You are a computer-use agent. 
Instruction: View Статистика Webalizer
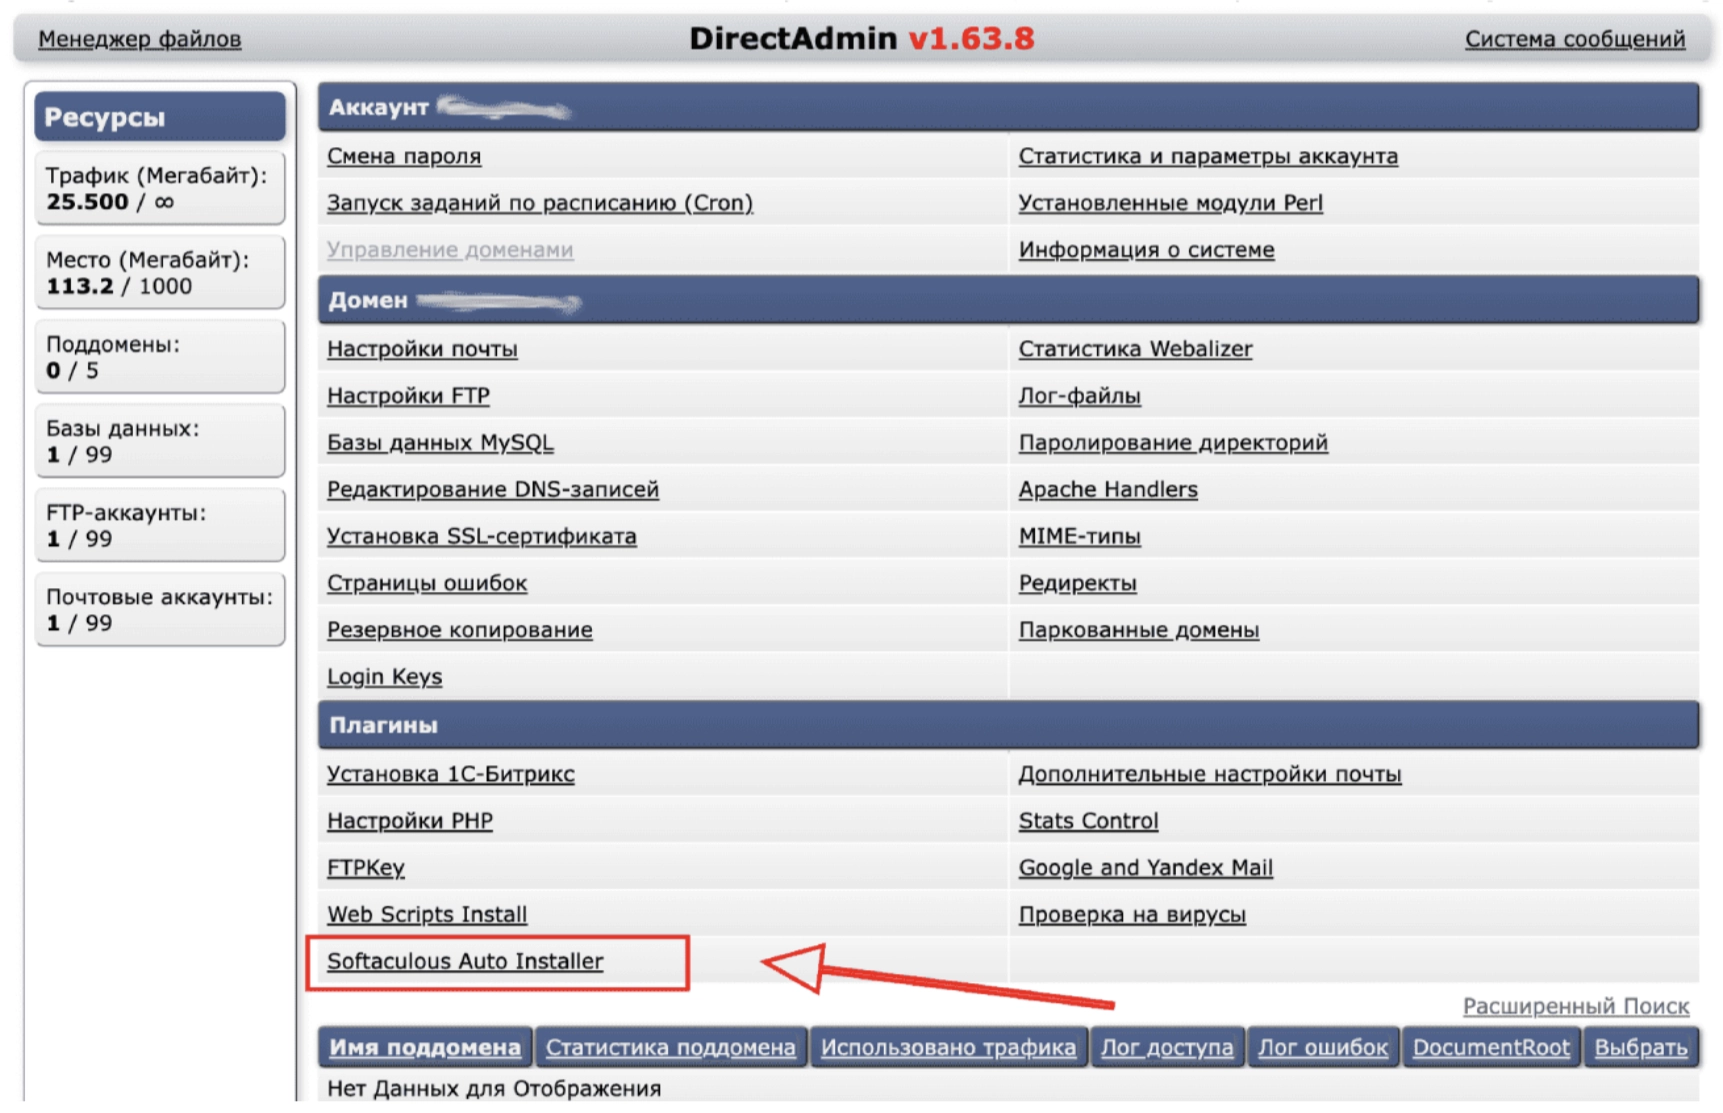[1134, 349]
